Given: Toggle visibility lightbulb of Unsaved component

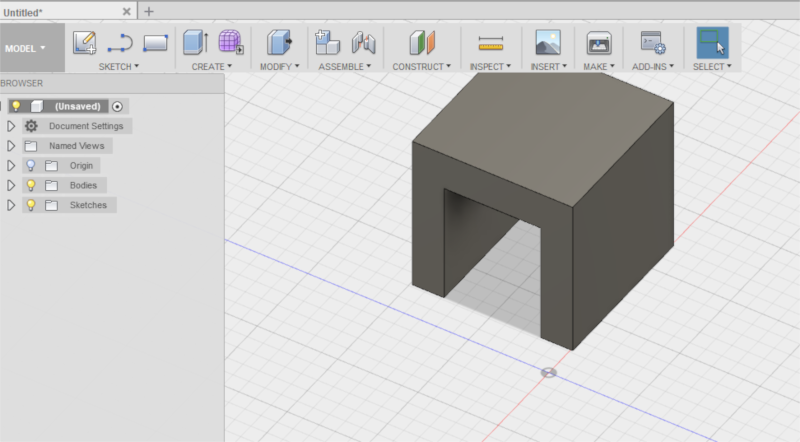Looking at the screenshot, I should pyautogui.click(x=16, y=106).
